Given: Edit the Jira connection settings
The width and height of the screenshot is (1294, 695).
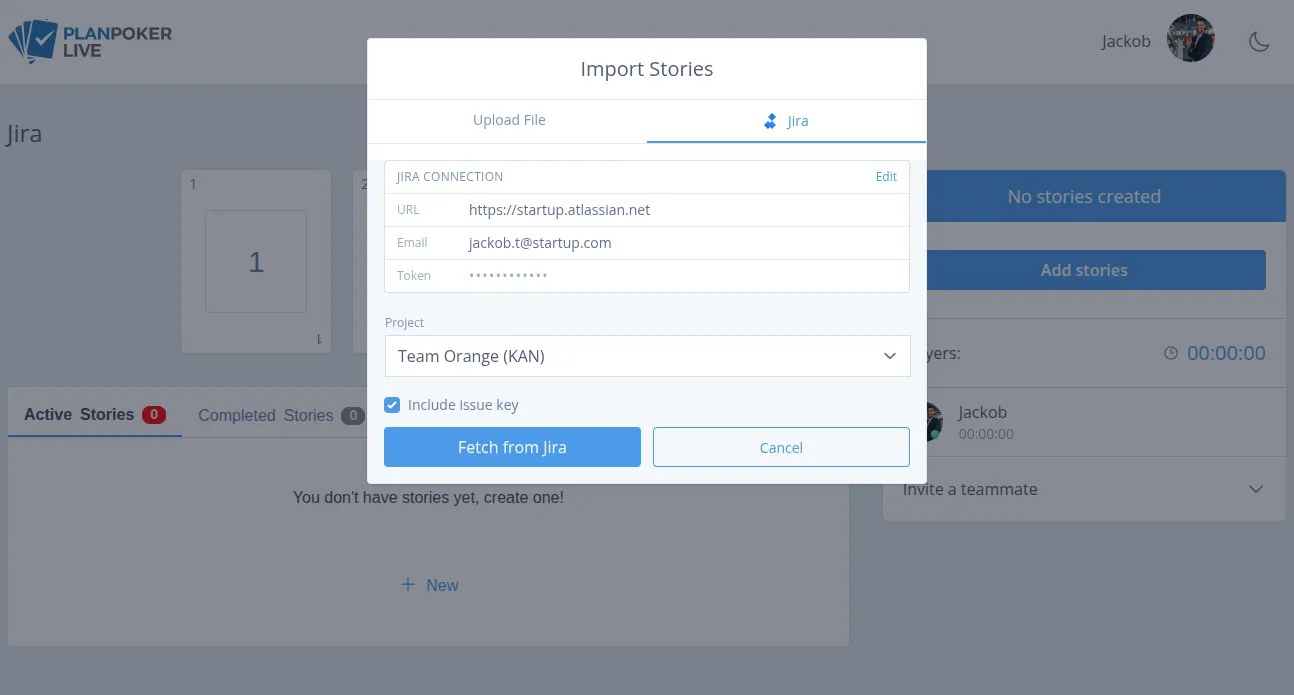Looking at the screenshot, I should [886, 176].
